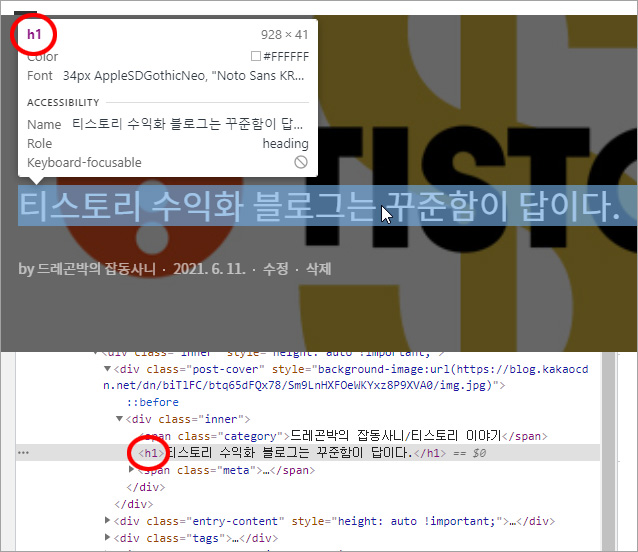Click the #FFFFFF color swatch in tooltip
The width and height of the screenshot is (638, 552).
(256, 56)
